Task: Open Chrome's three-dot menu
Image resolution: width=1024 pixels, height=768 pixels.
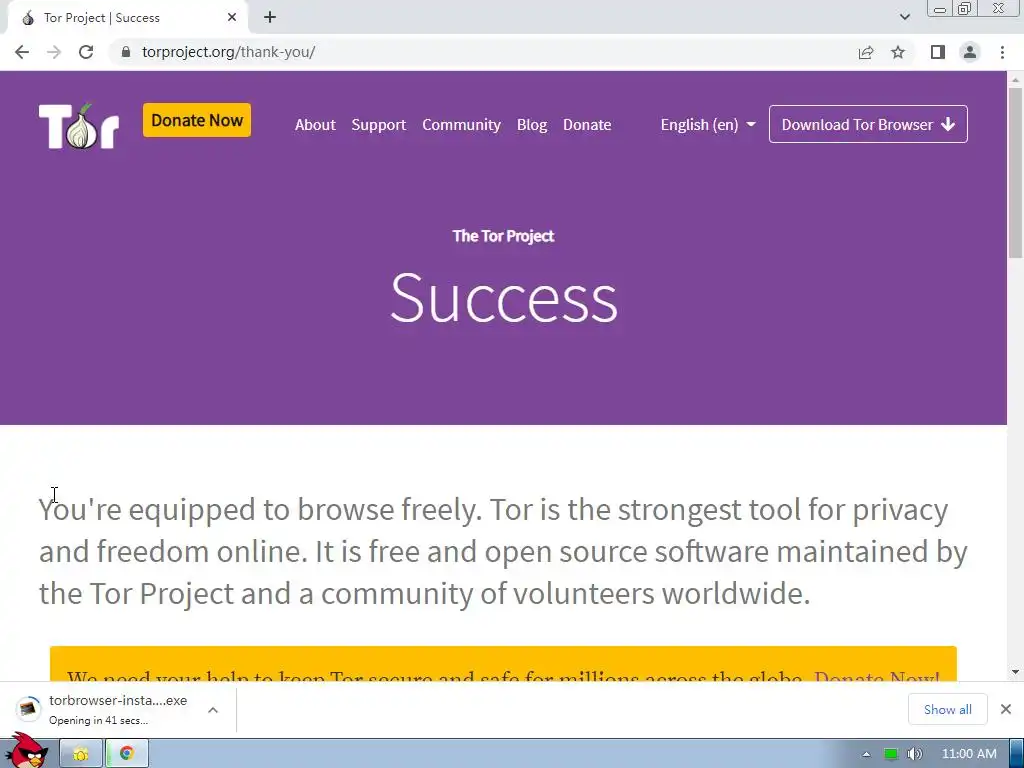Action: click(1002, 52)
